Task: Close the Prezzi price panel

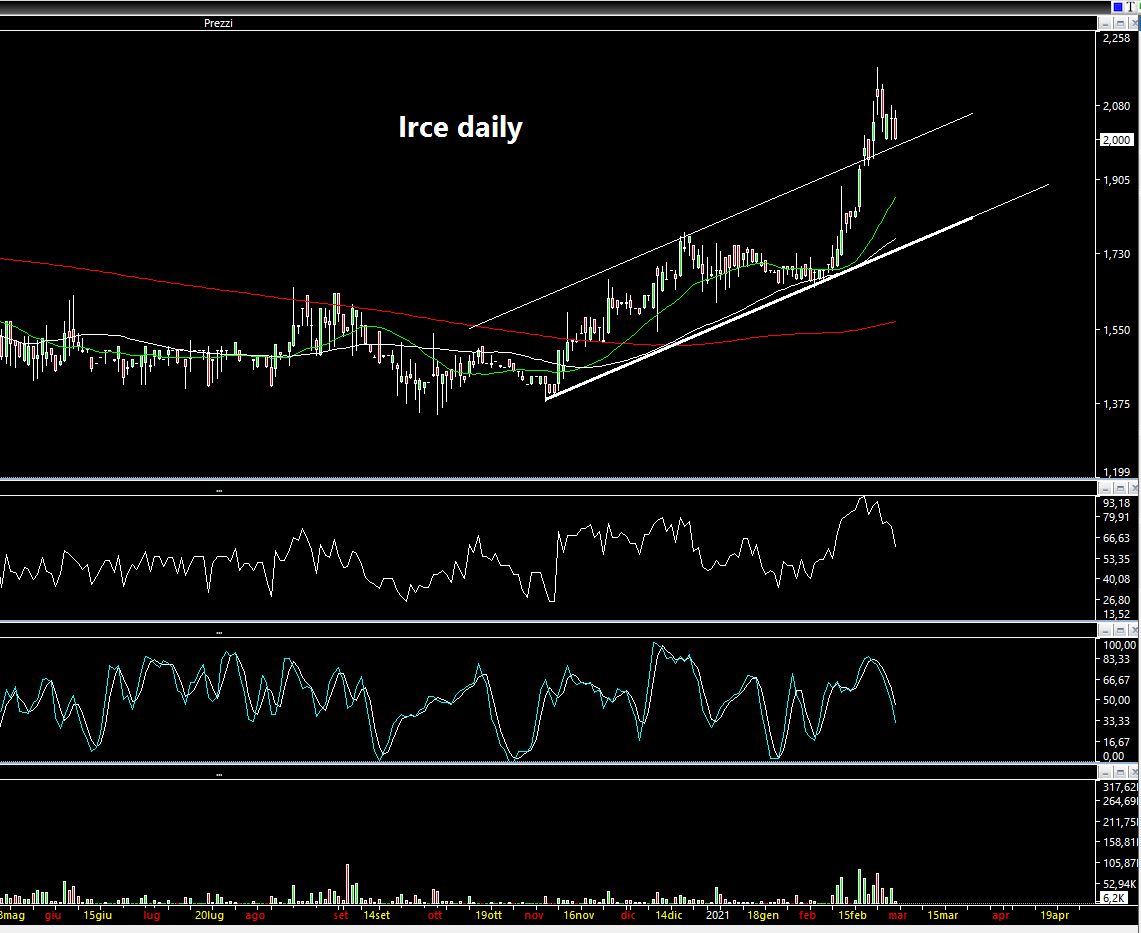Action: pos(1134,23)
